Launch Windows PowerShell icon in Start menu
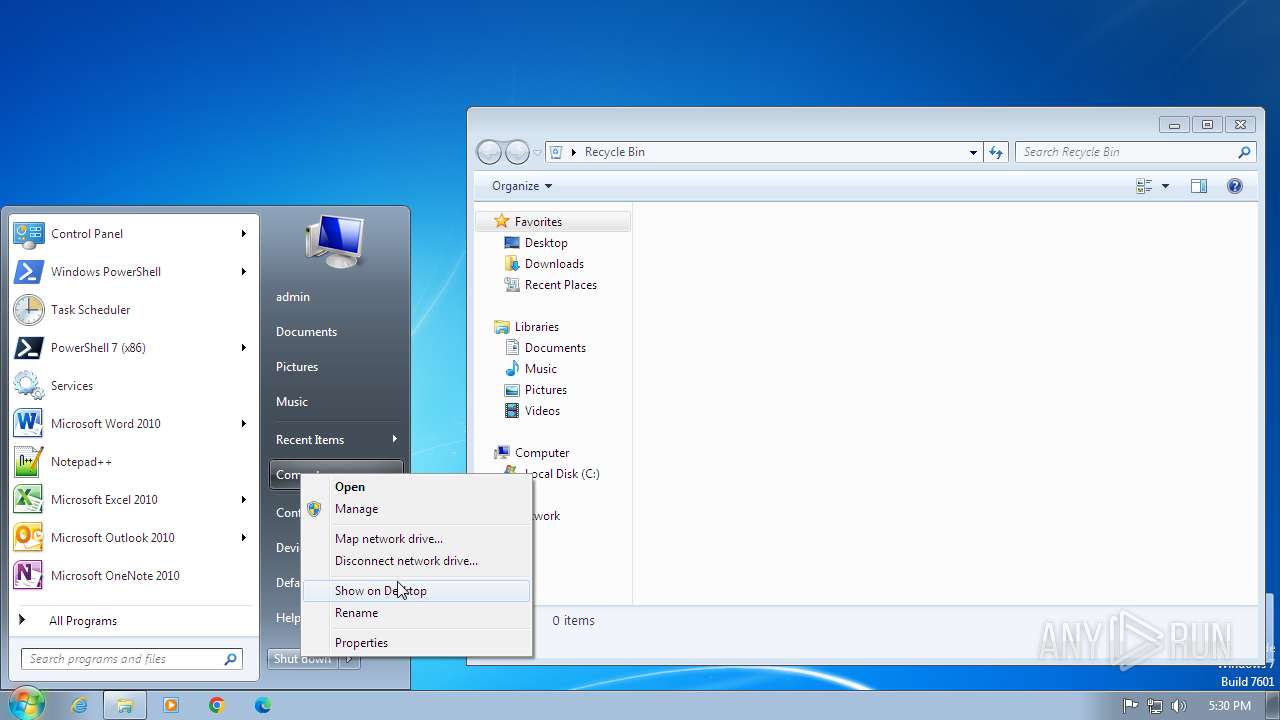 28,272
